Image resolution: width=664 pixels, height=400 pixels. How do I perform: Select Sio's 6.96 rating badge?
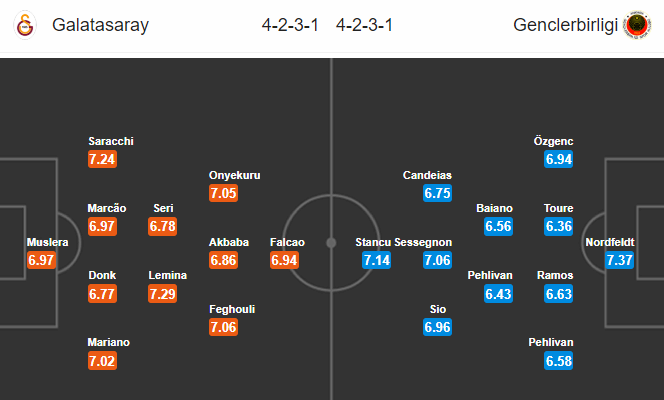[x=437, y=327]
